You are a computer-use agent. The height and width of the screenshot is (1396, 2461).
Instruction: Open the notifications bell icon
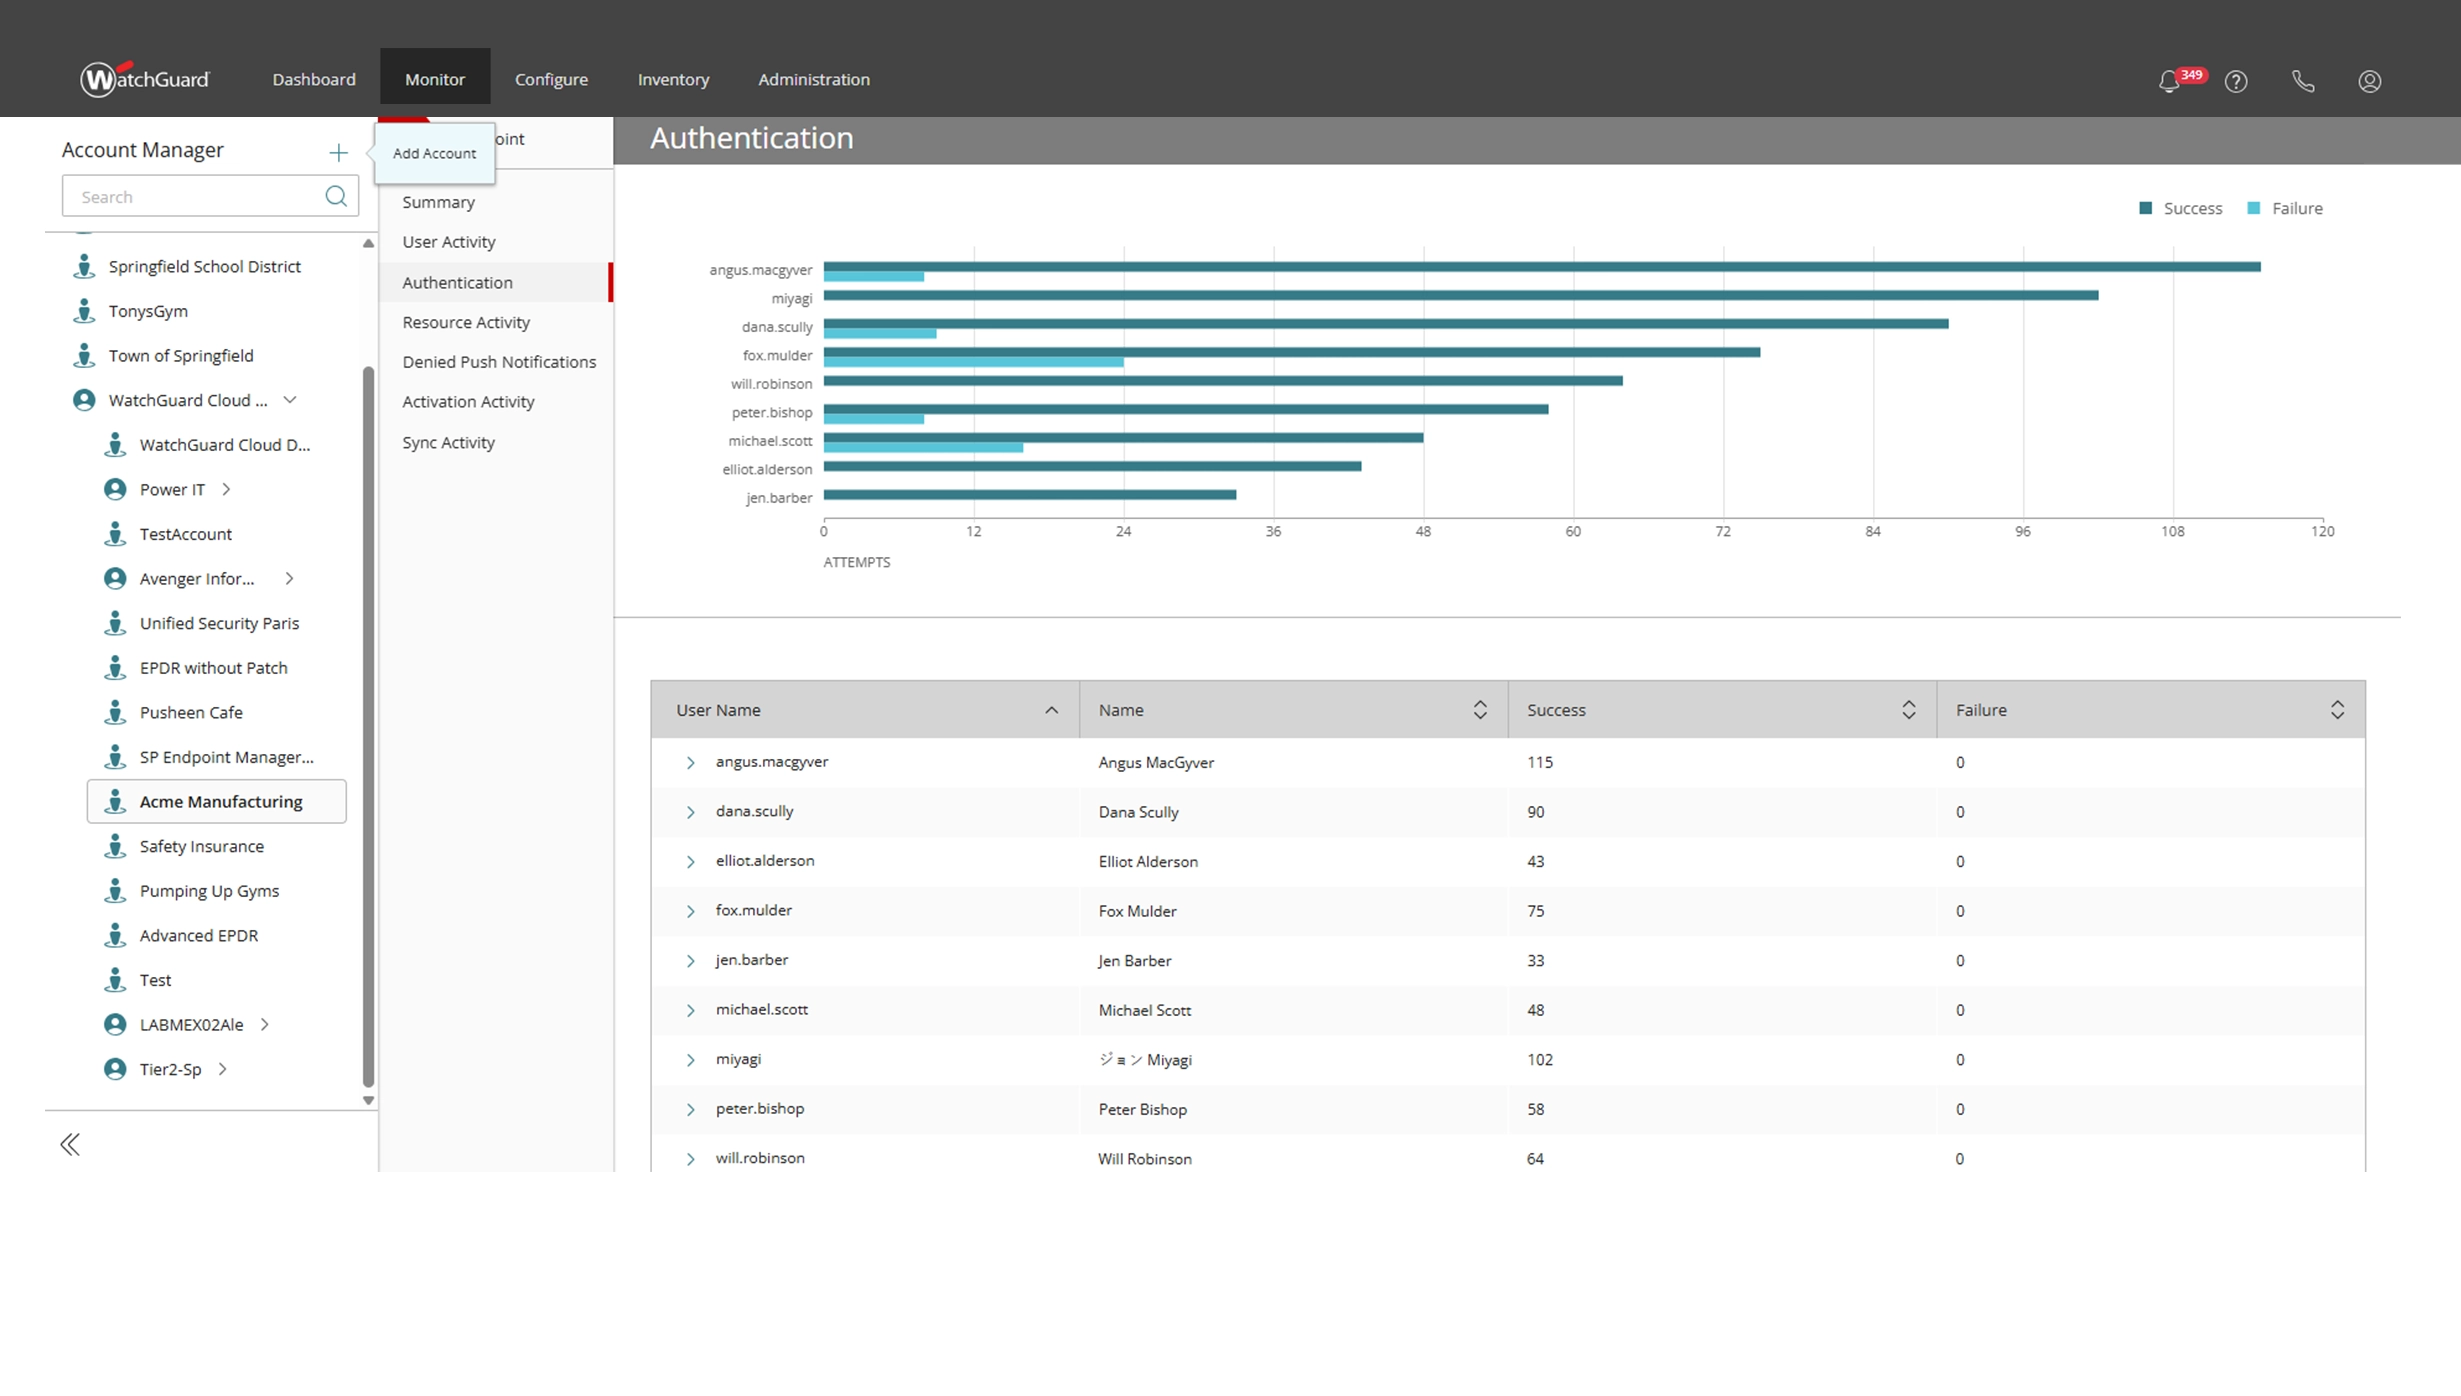(x=2168, y=81)
